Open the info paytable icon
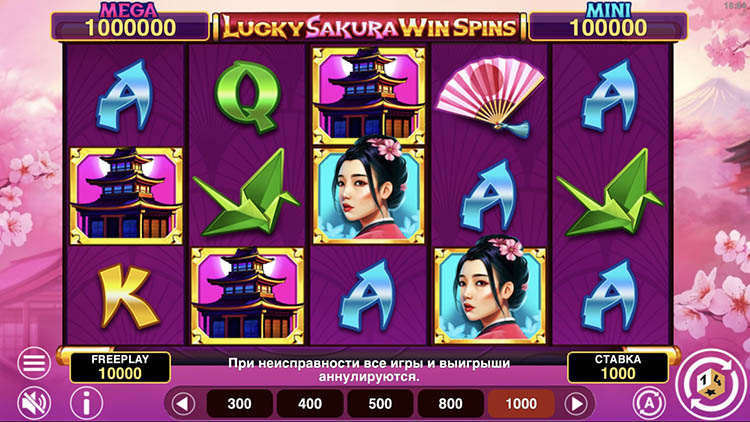The width and height of the screenshot is (750, 422). (x=87, y=403)
